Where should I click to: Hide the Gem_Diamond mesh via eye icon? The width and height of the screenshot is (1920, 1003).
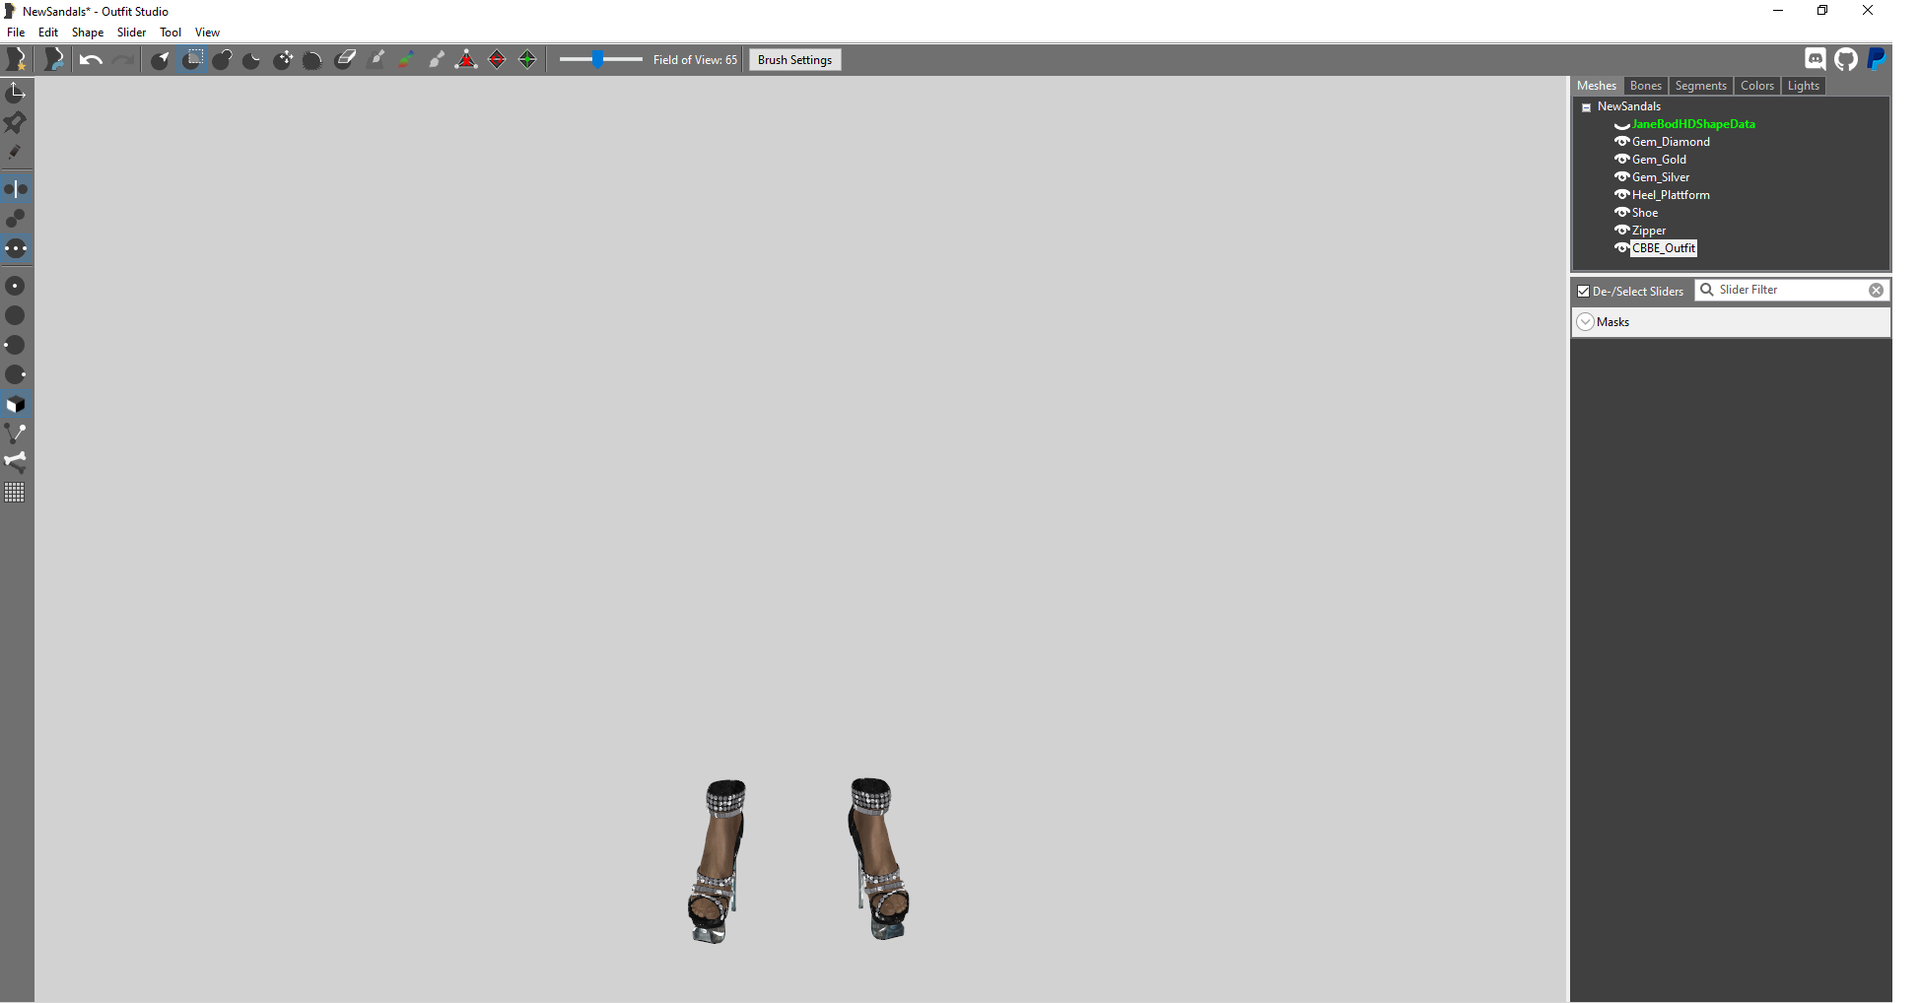click(1622, 142)
